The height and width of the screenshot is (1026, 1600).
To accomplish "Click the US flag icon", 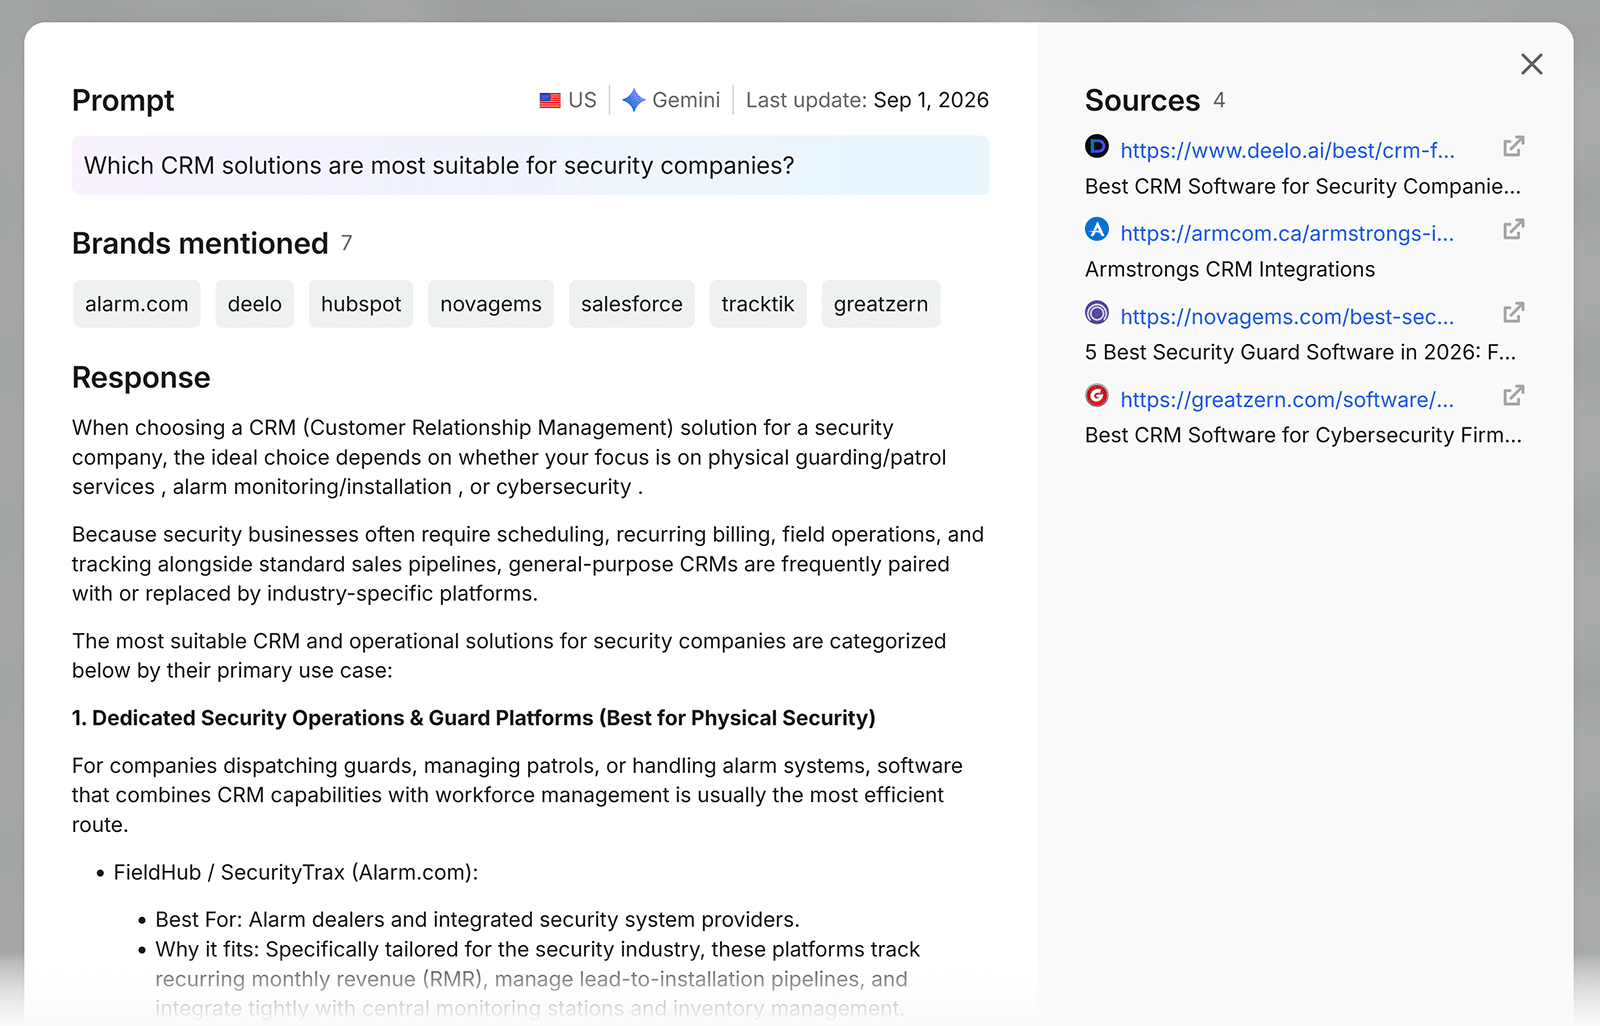I will pyautogui.click(x=550, y=100).
